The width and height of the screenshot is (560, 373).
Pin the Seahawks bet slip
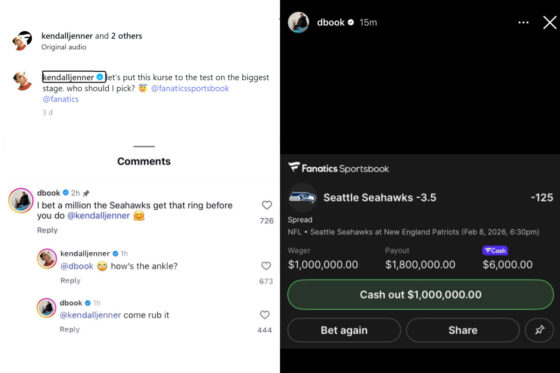[539, 330]
